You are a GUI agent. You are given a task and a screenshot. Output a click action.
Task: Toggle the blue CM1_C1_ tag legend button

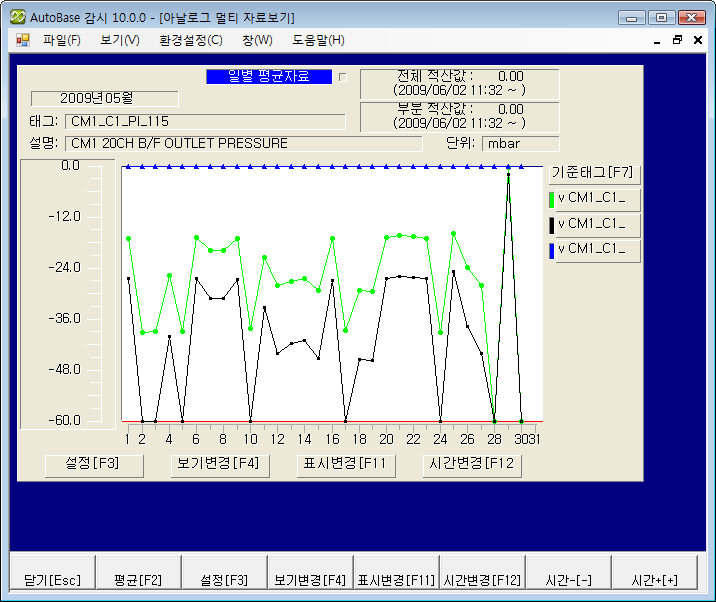click(598, 251)
